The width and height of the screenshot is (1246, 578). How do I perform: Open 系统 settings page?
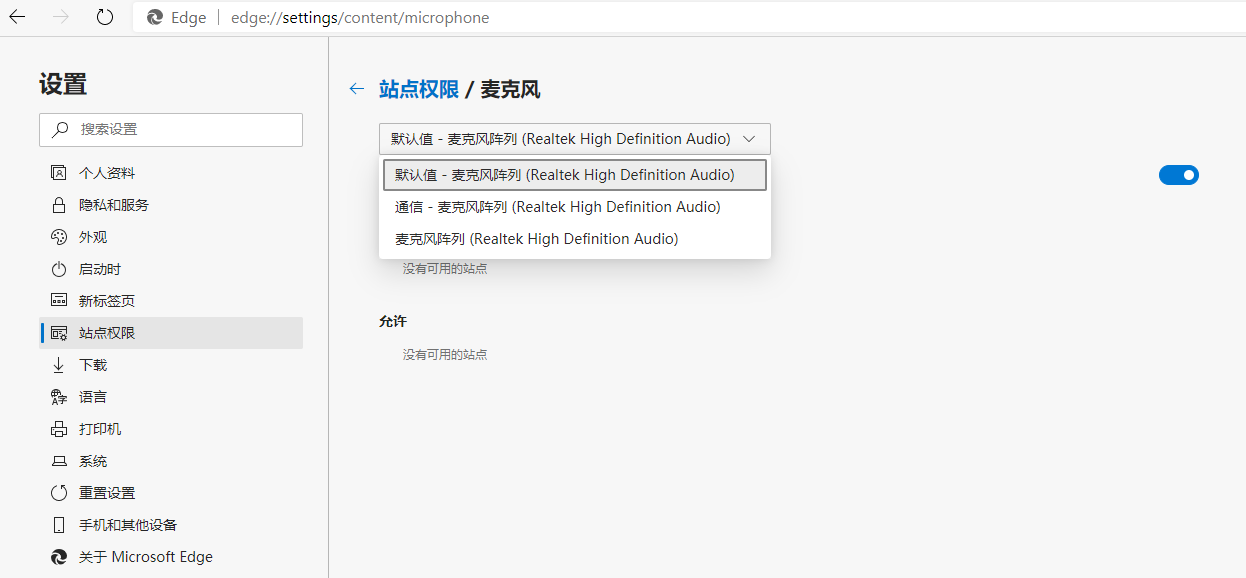171,461
